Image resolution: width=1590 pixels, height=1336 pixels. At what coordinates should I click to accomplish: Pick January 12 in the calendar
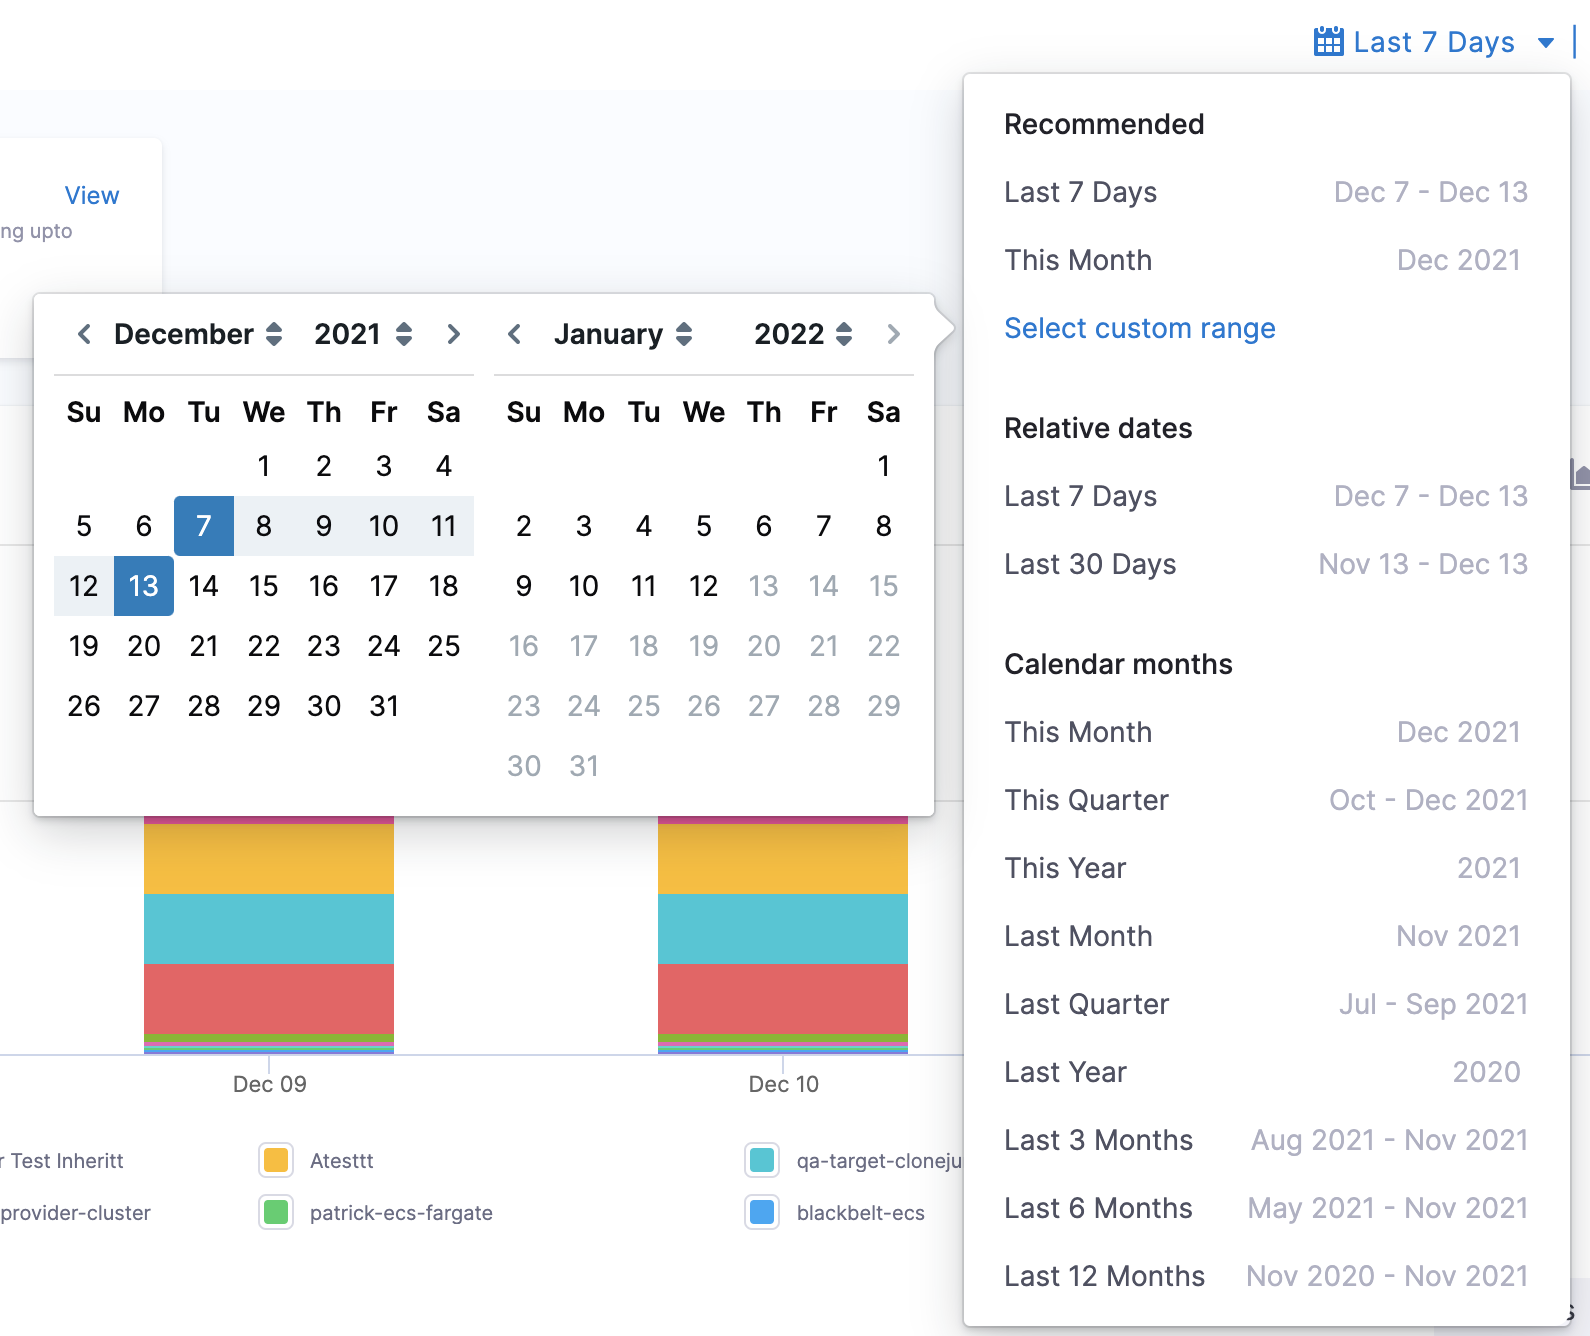coord(704,586)
